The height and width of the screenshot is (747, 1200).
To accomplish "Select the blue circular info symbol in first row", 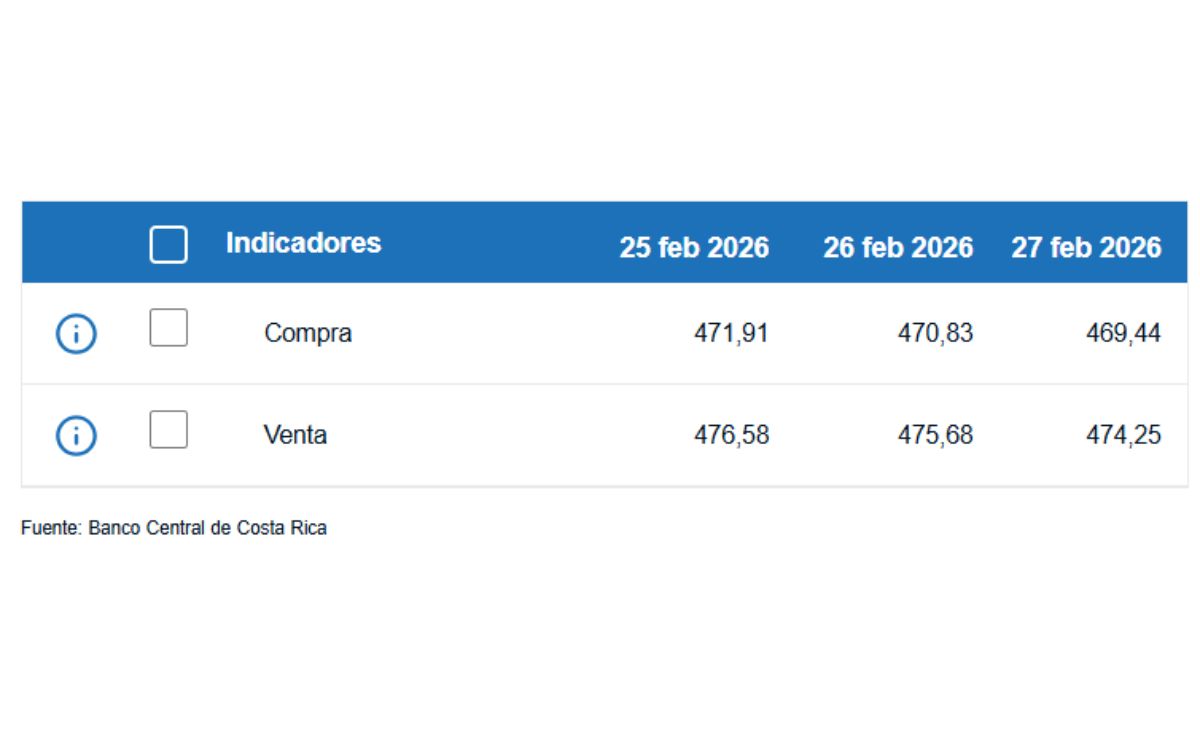I will pos(75,333).
